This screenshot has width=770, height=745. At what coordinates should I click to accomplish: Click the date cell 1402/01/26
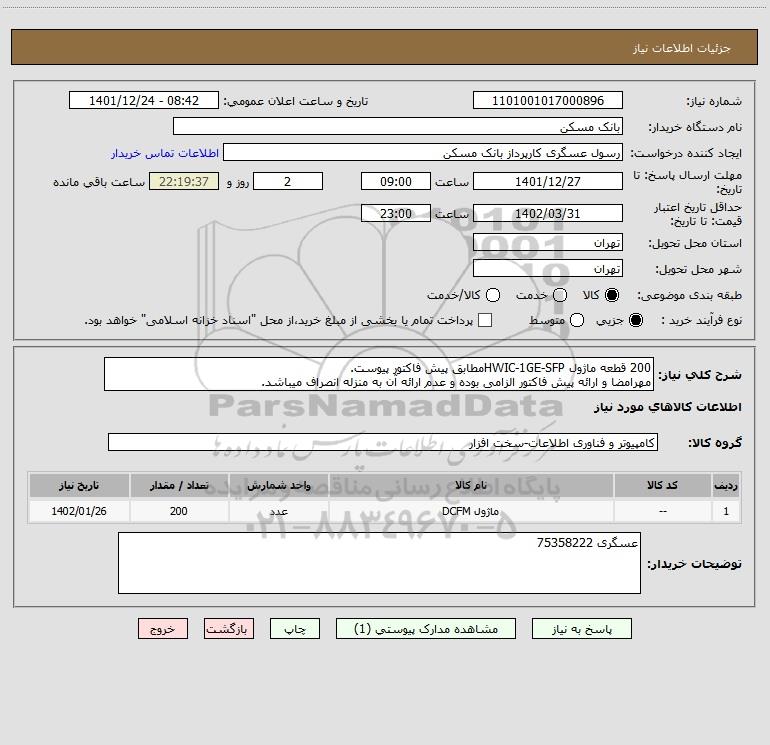[x=79, y=511]
